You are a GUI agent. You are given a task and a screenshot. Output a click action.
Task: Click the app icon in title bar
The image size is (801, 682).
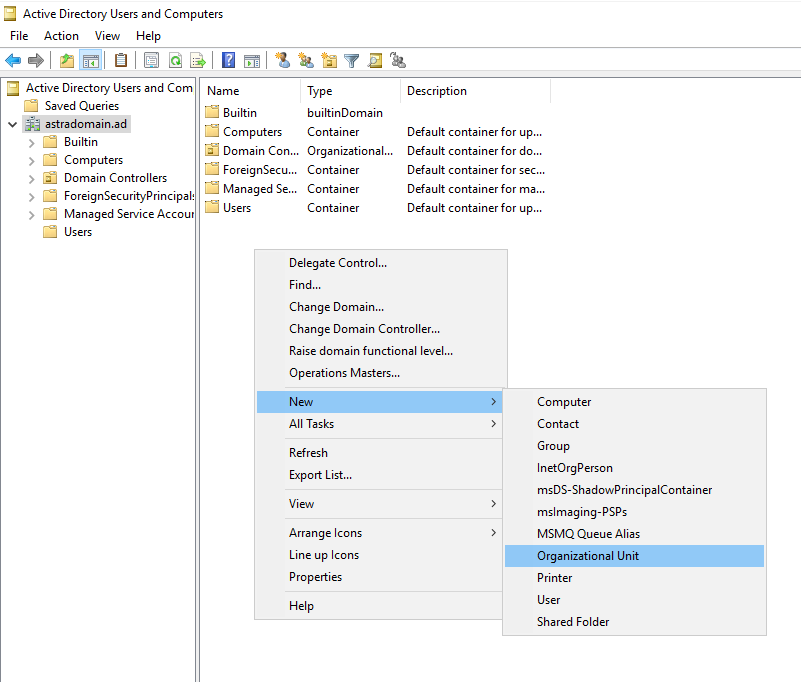(x=10, y=14)
